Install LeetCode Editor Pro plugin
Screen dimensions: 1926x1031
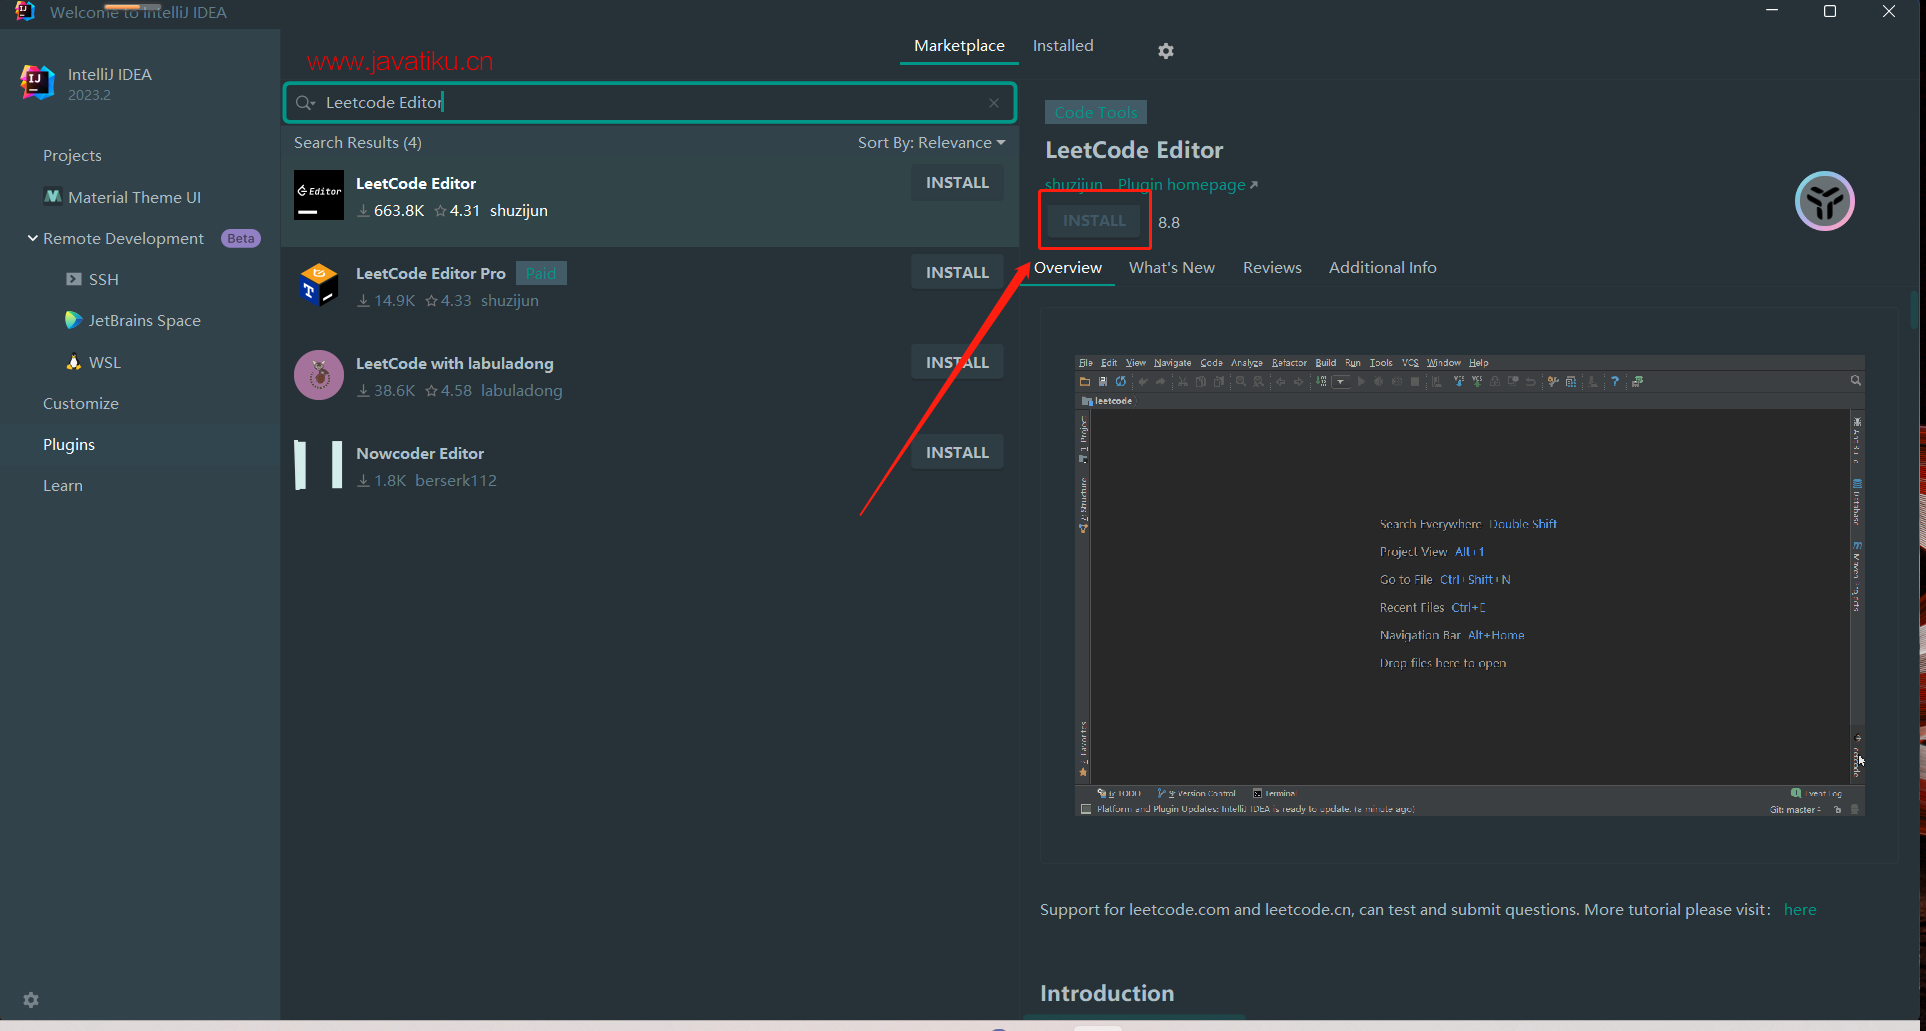point(957,273)
